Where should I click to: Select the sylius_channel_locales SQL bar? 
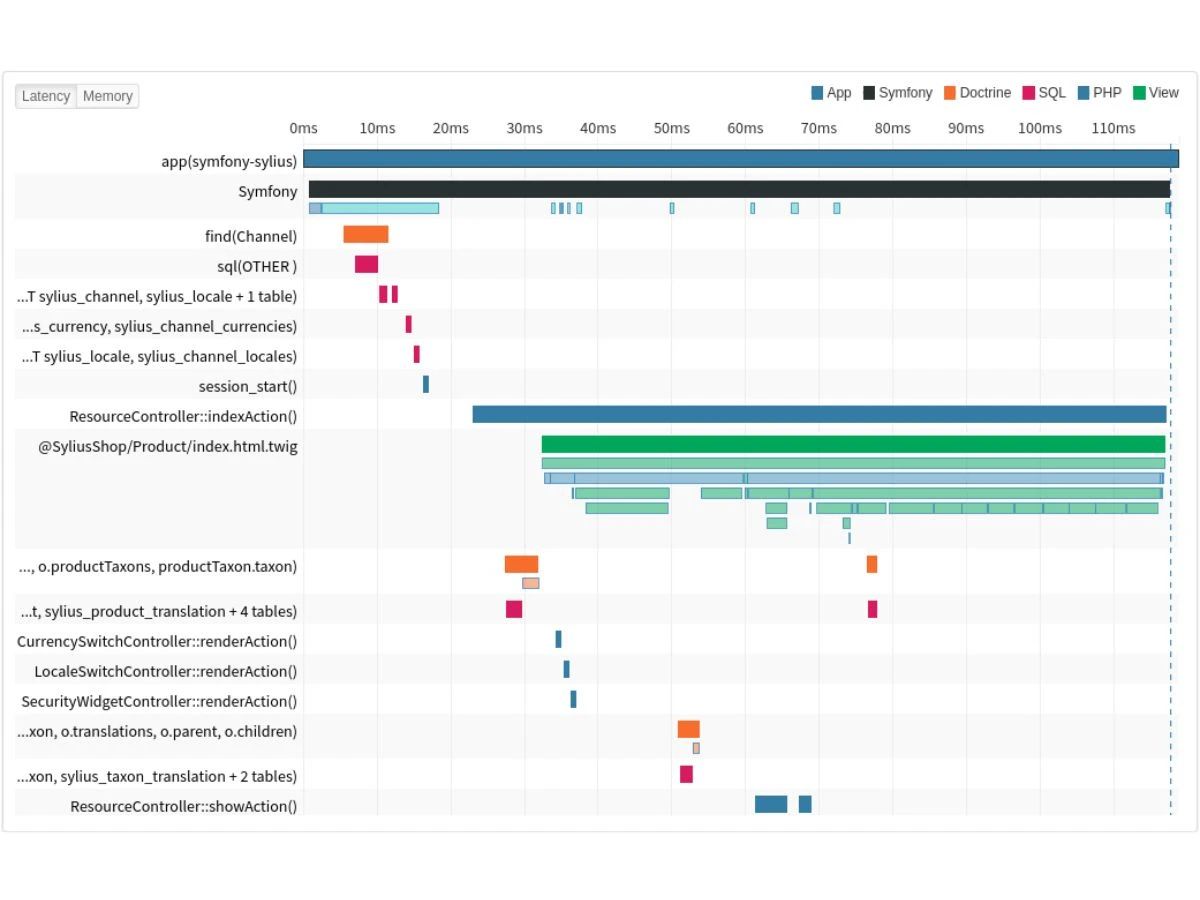click(x=417, y=354)
